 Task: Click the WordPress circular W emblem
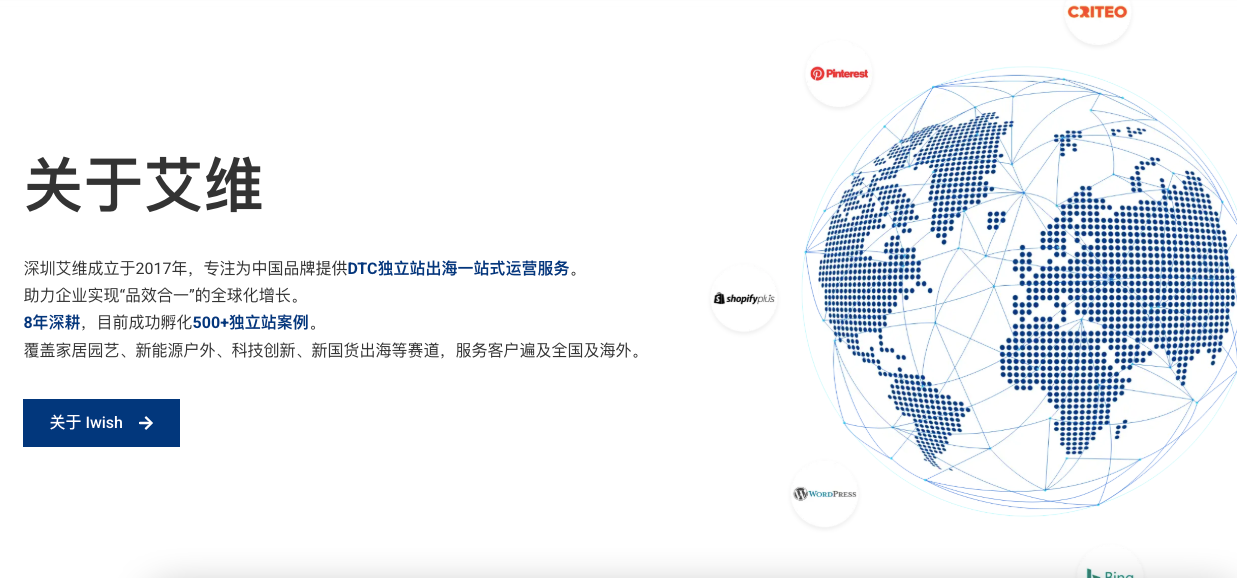(x=801, y=493)
